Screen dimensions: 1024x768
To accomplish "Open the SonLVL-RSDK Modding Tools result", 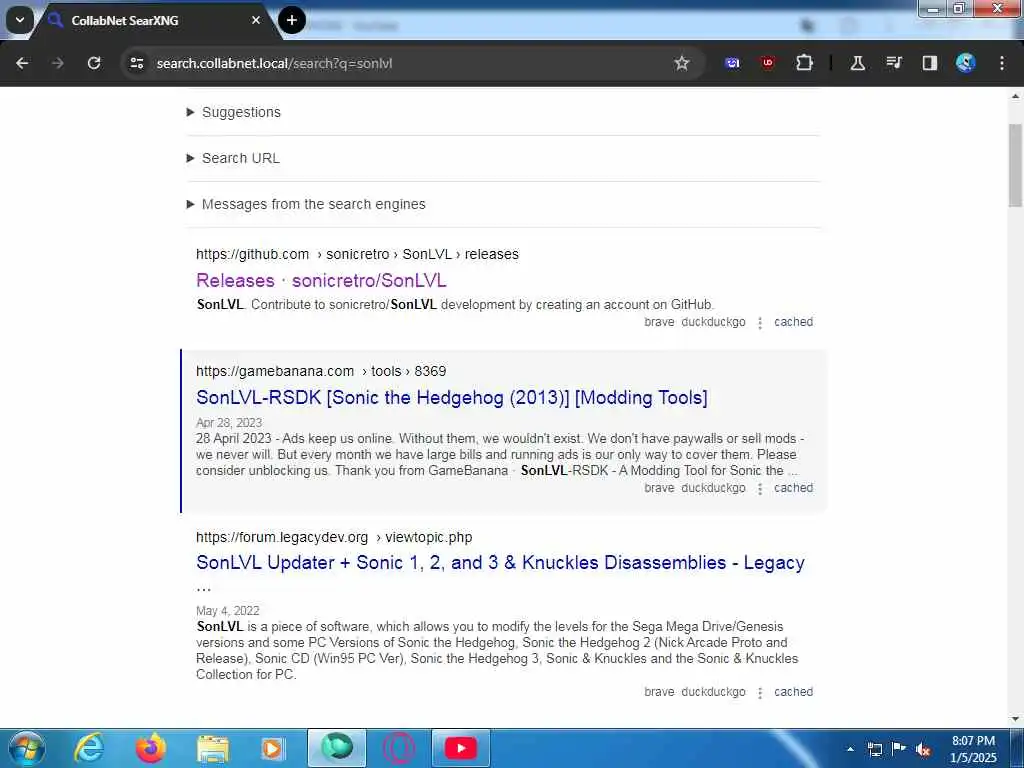I will (452, 398).
